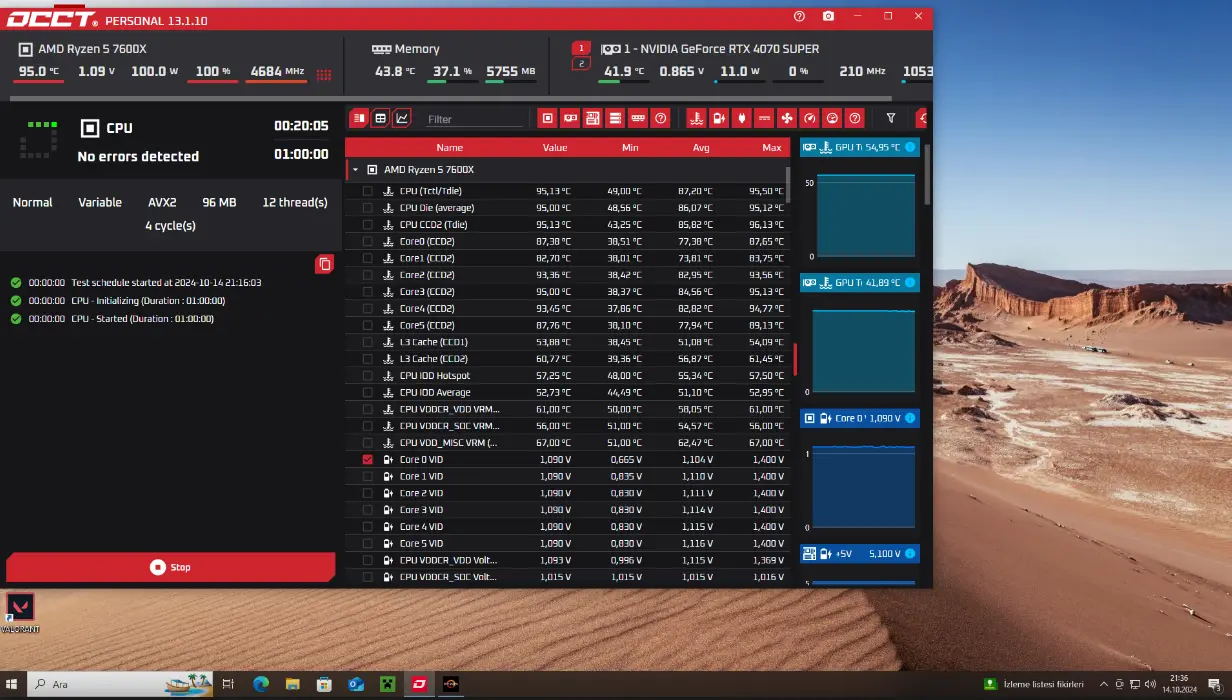Click info icon on Core 0 1,090 V graph

910,418
